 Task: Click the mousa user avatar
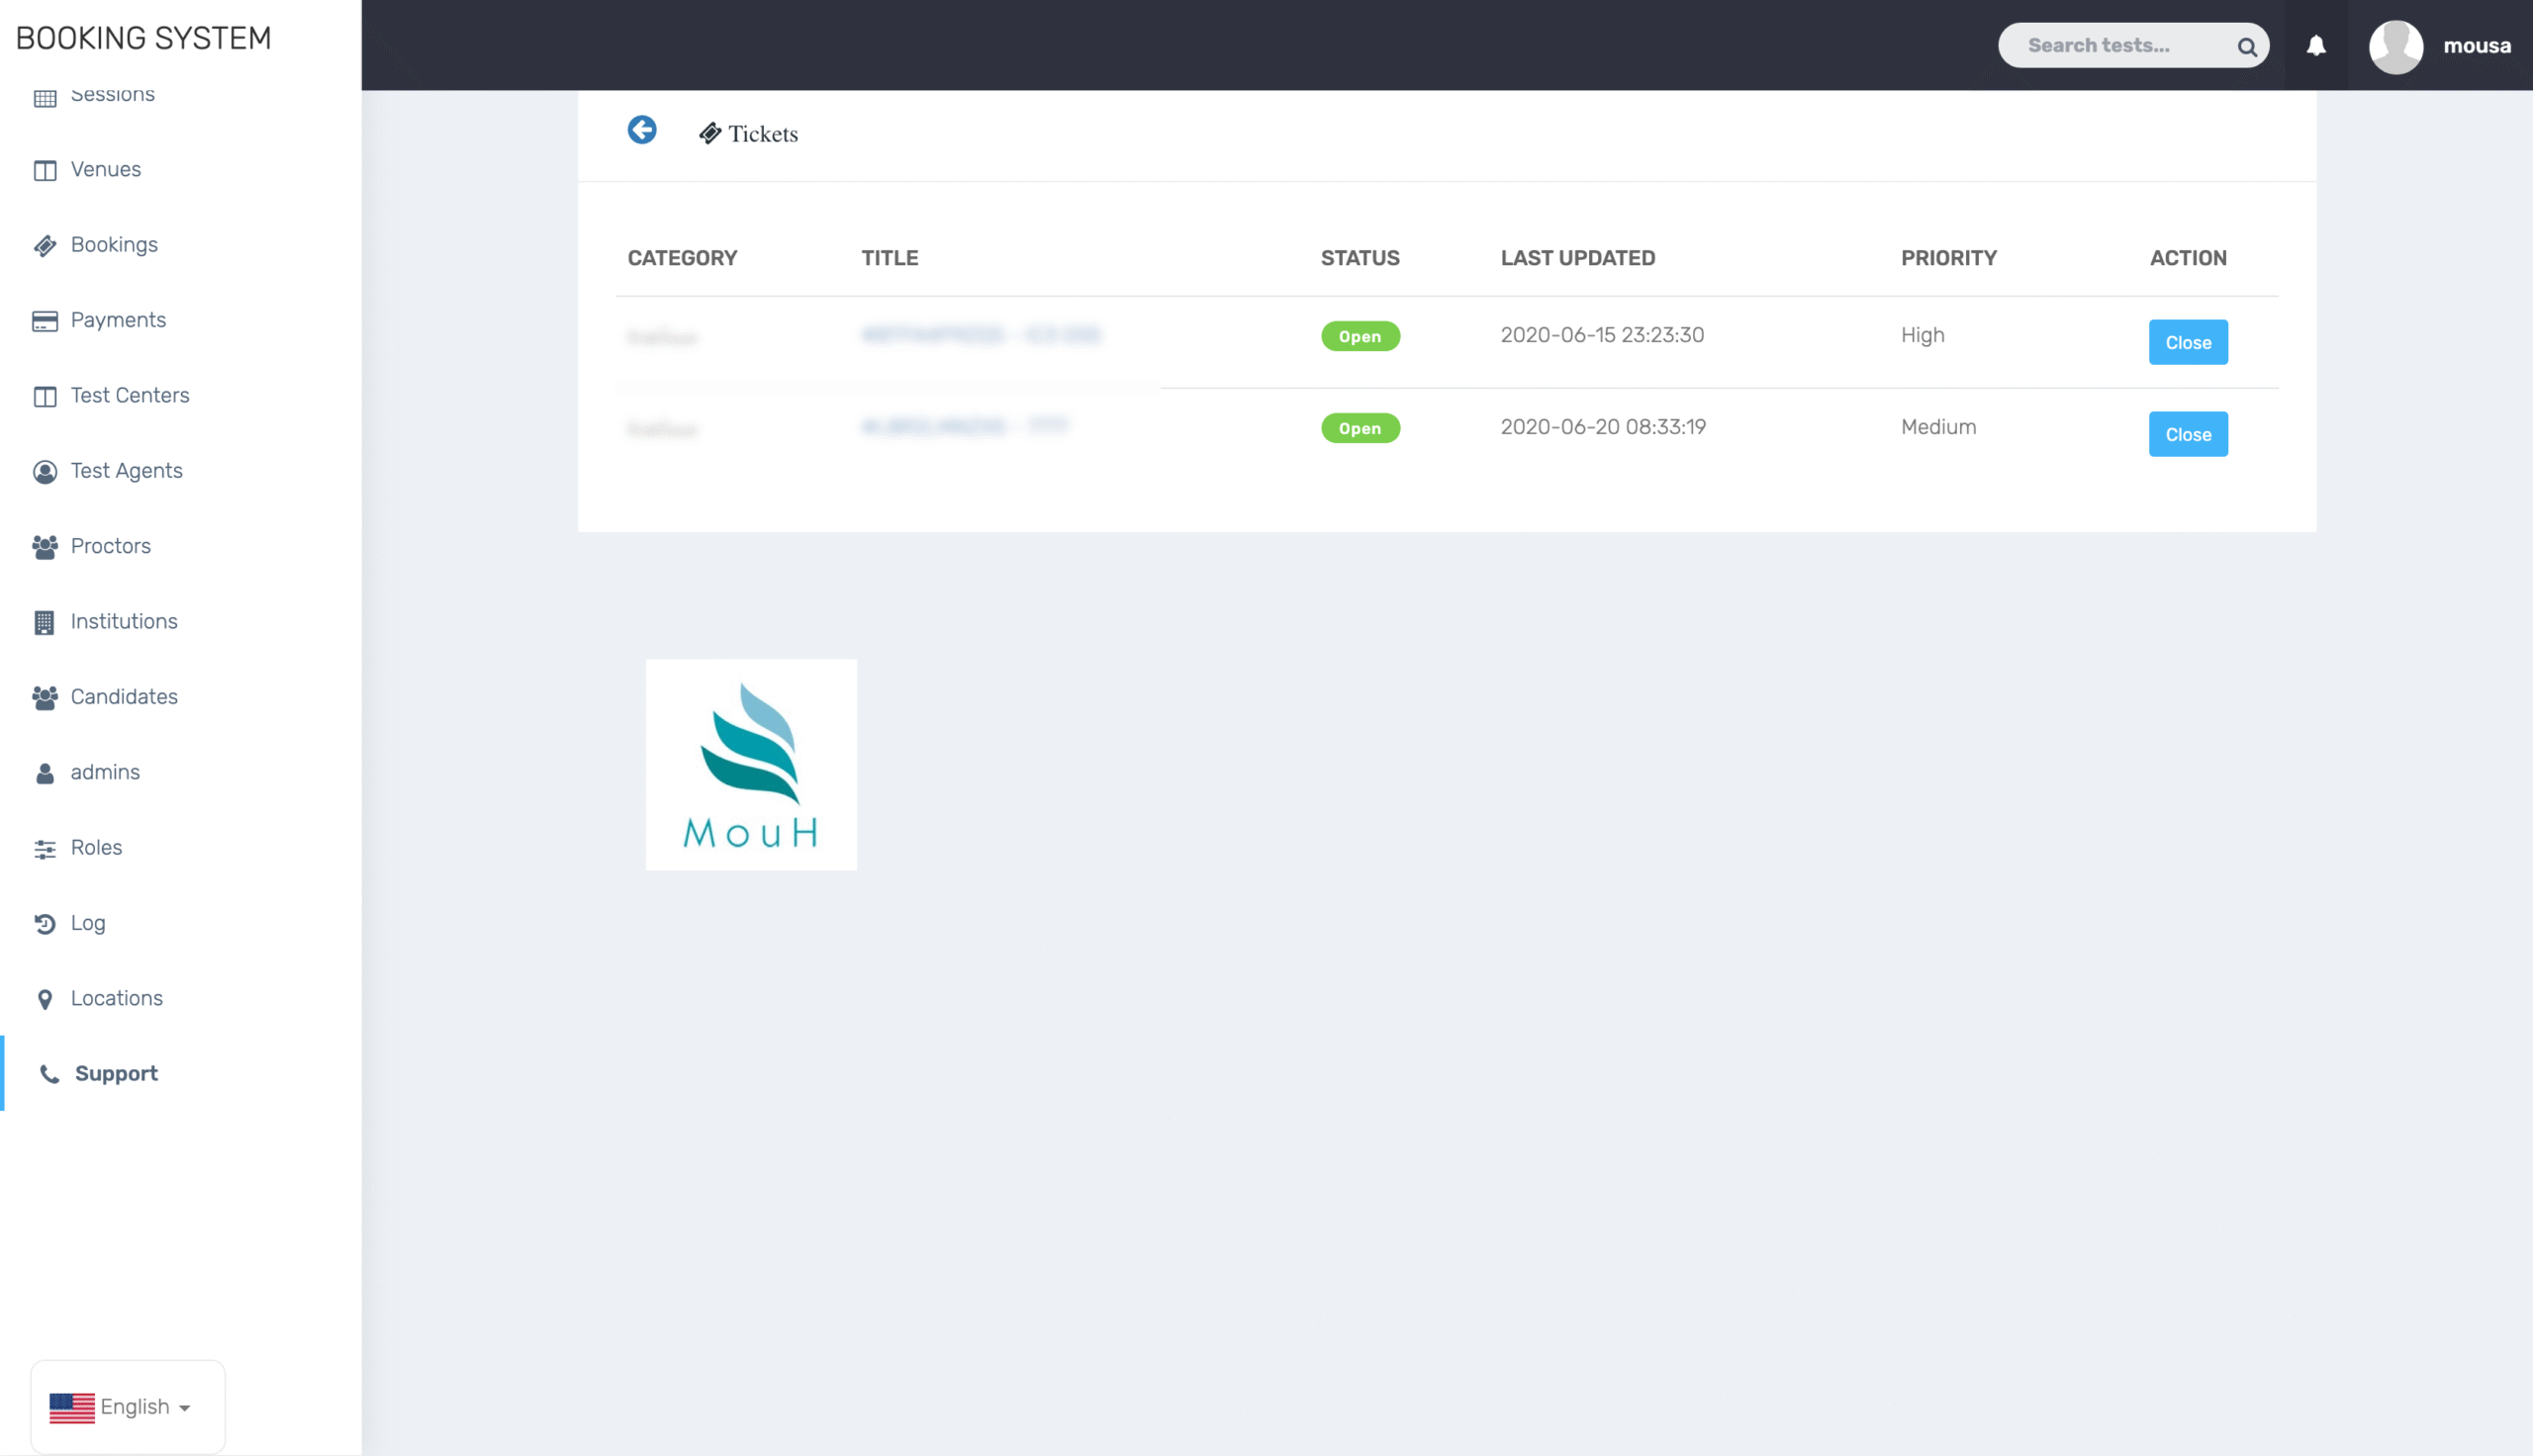pyautogui.click(x=2395, y=46)
